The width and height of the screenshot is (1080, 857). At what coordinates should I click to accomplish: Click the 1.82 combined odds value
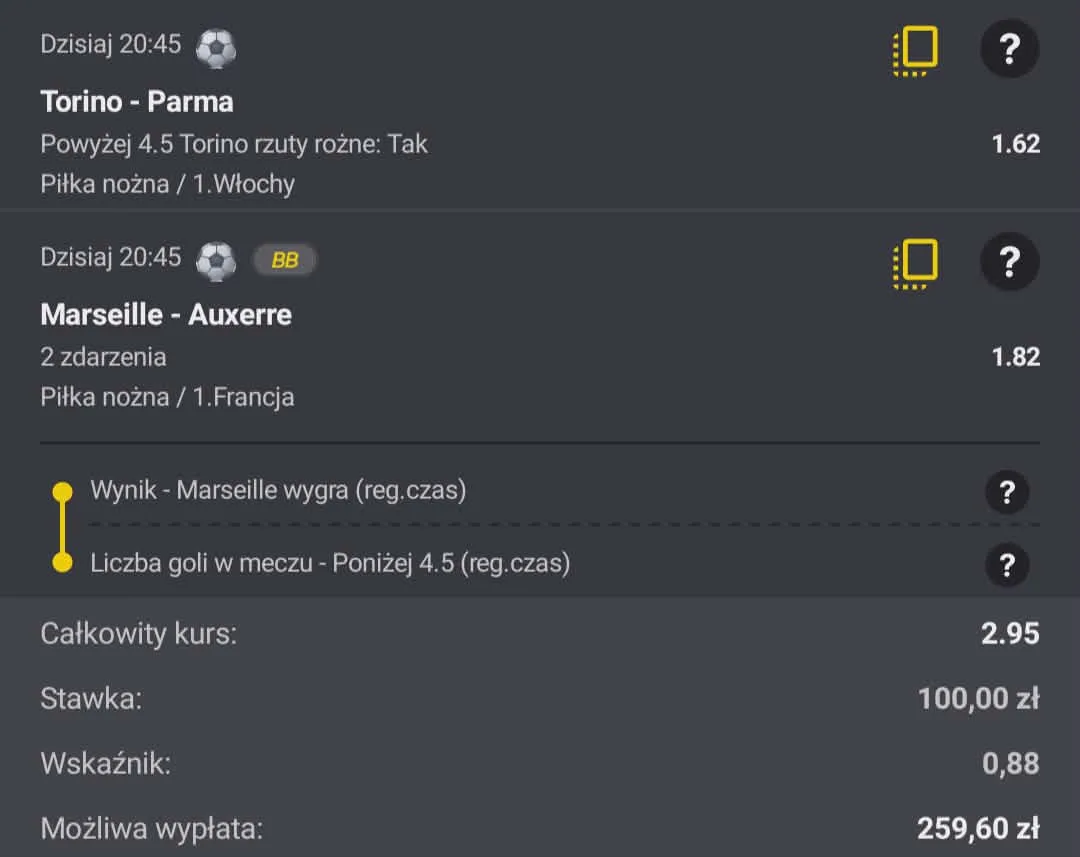pyautogui.click(x=1016, y=357)
